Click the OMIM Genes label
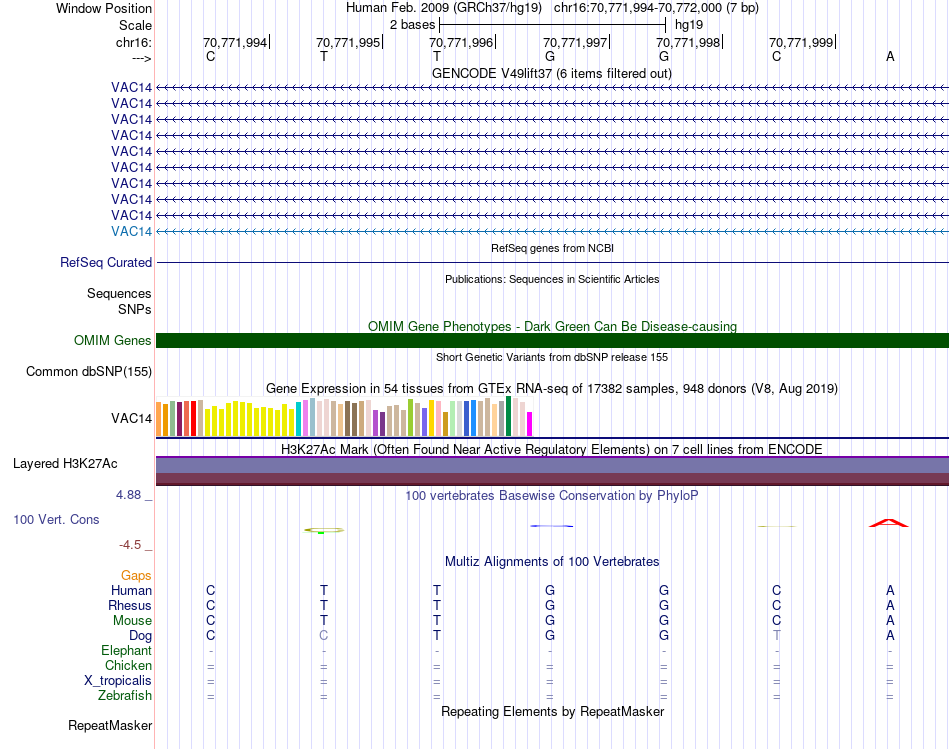 [113, 341]
